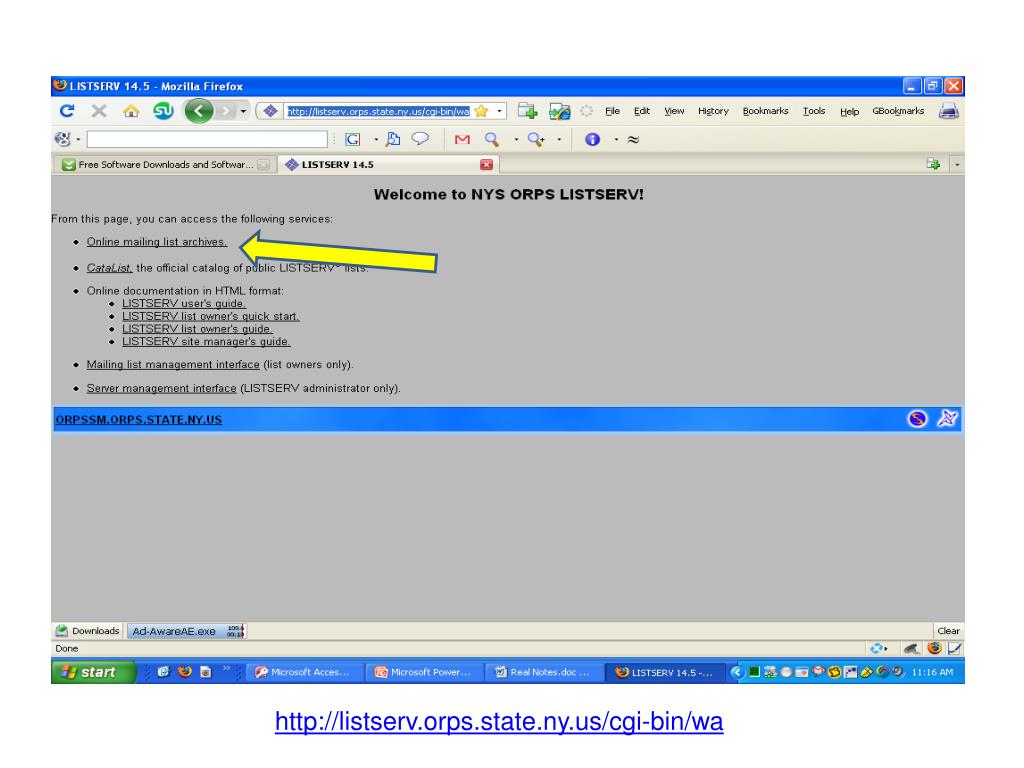
Task: Open the Downloads button in download bar
Action: coord(88,631)
